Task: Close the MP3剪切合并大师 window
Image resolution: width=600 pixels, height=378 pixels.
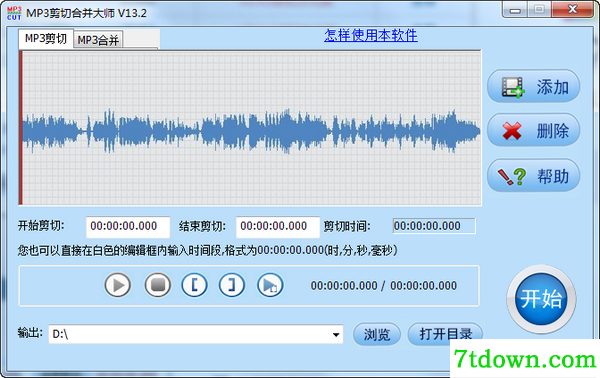Action: (572, 10)
